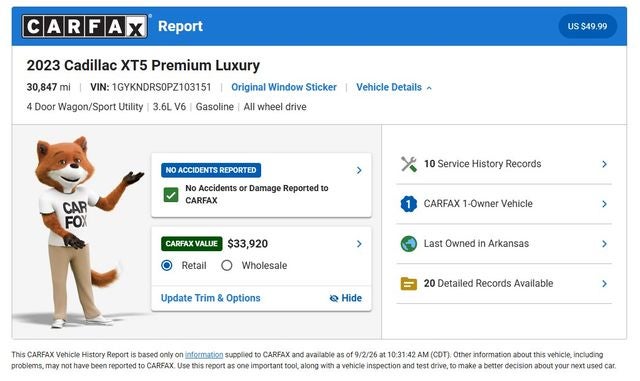Click the CARFAX logo in the header
Image resolution: width=640 pixels, height=381 pixels.
coord(85,27)
